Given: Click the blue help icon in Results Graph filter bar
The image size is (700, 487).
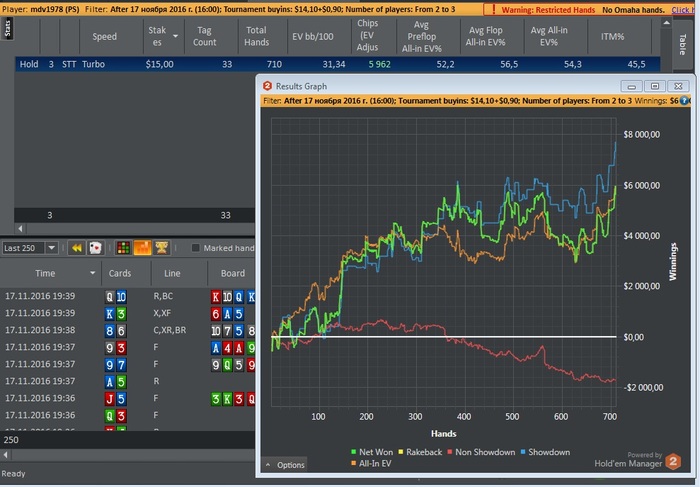Looking at the screenshot, I should click(x=684, y=101).
